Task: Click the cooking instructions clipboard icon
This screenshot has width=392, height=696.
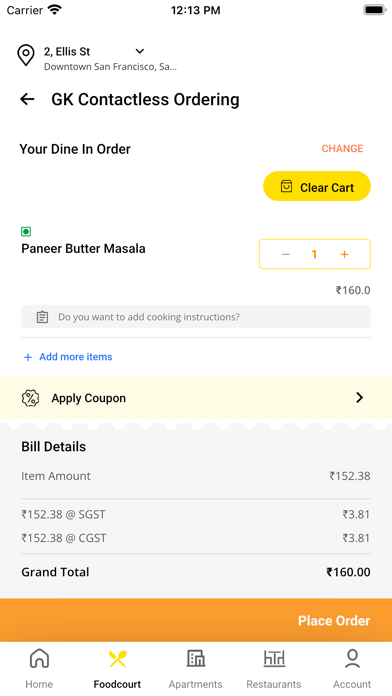Action: coord(42,317)
